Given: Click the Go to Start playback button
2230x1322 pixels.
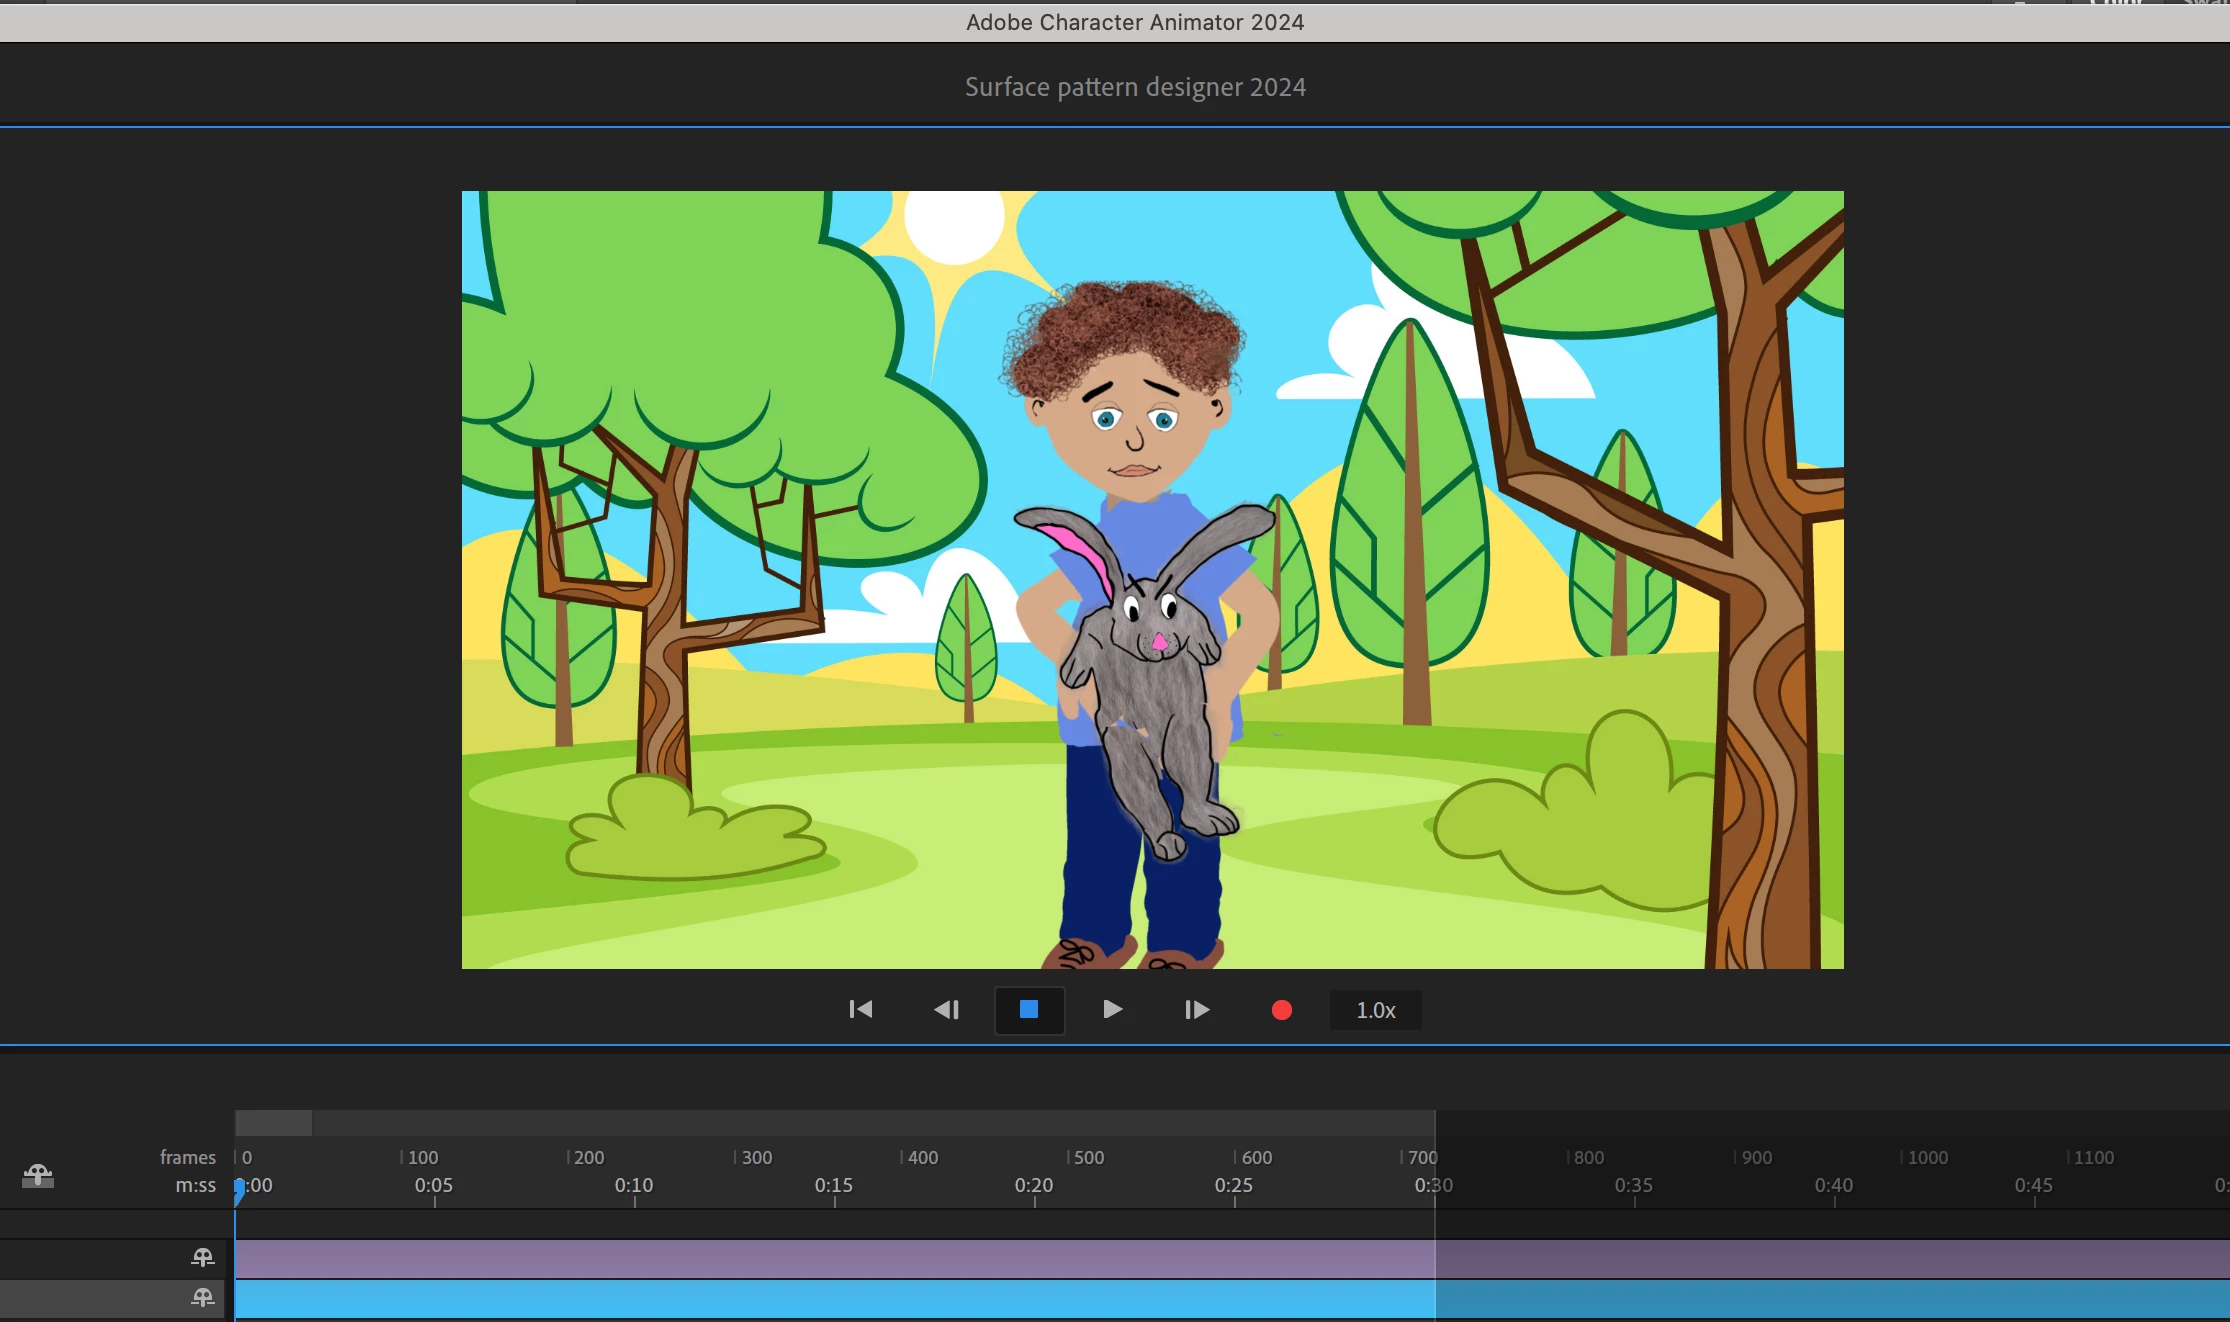Looking at the screenshot, I should pos(860,1010).
